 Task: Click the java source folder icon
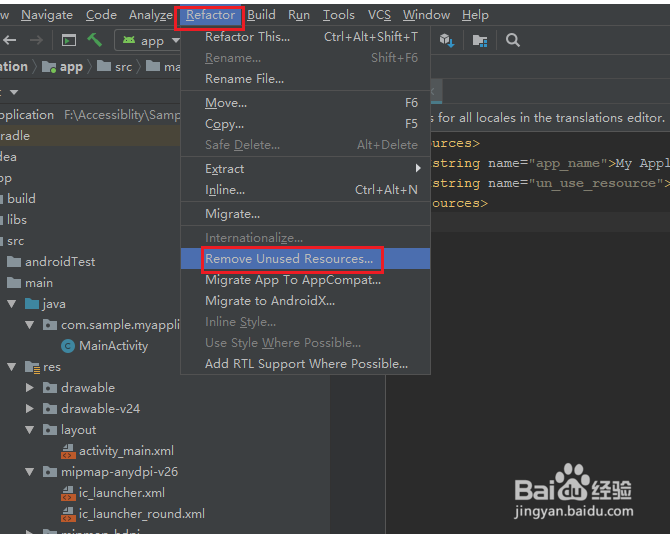pyautogui.click(x=32, y=304)
